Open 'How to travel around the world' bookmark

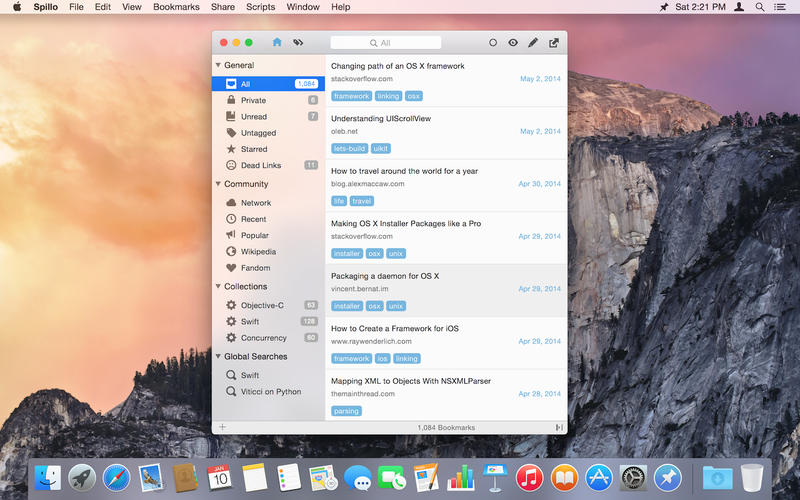tap(404, 171)
